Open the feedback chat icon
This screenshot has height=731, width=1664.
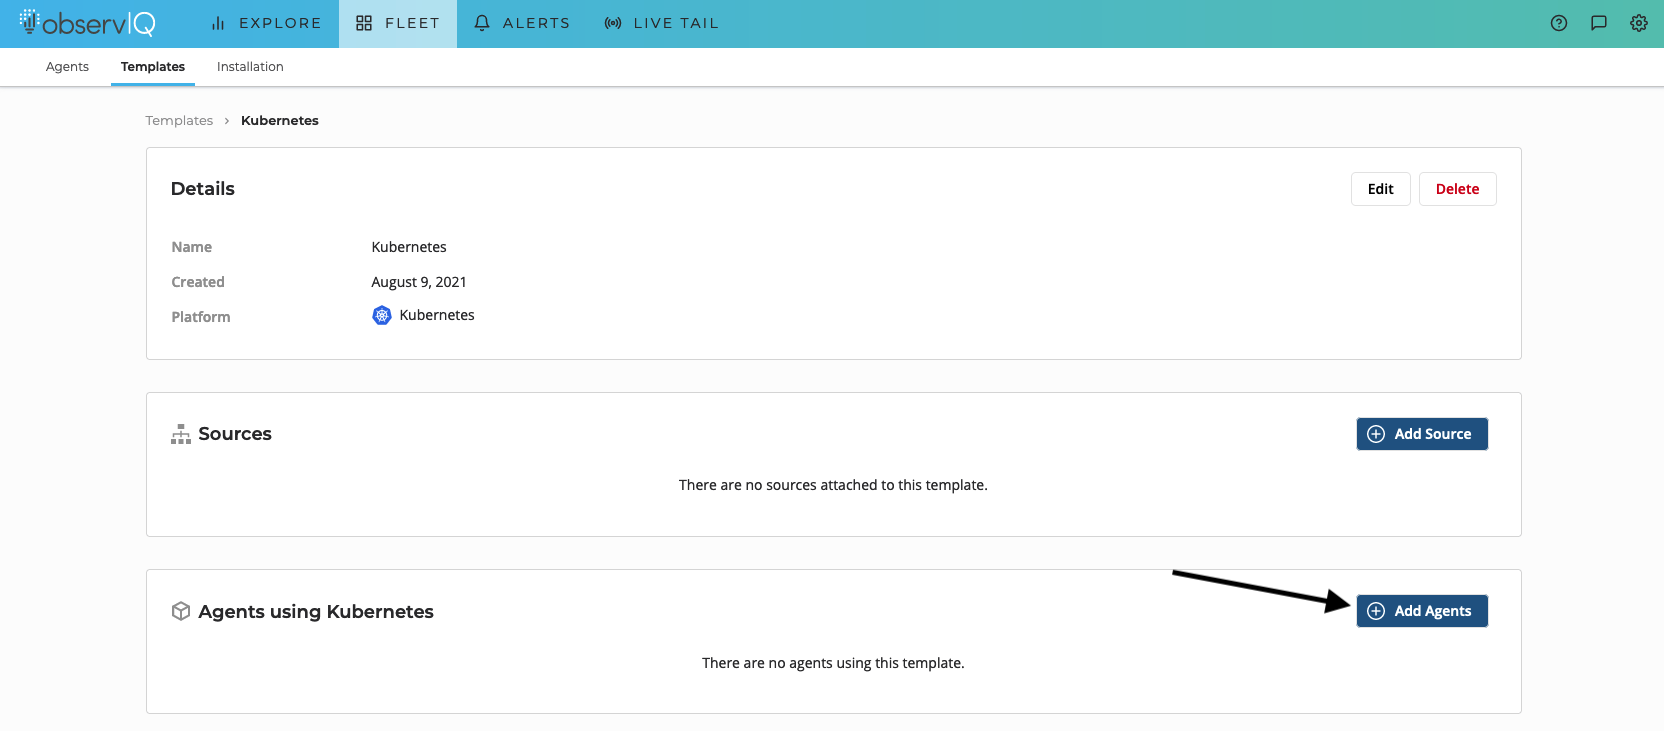1599,23
